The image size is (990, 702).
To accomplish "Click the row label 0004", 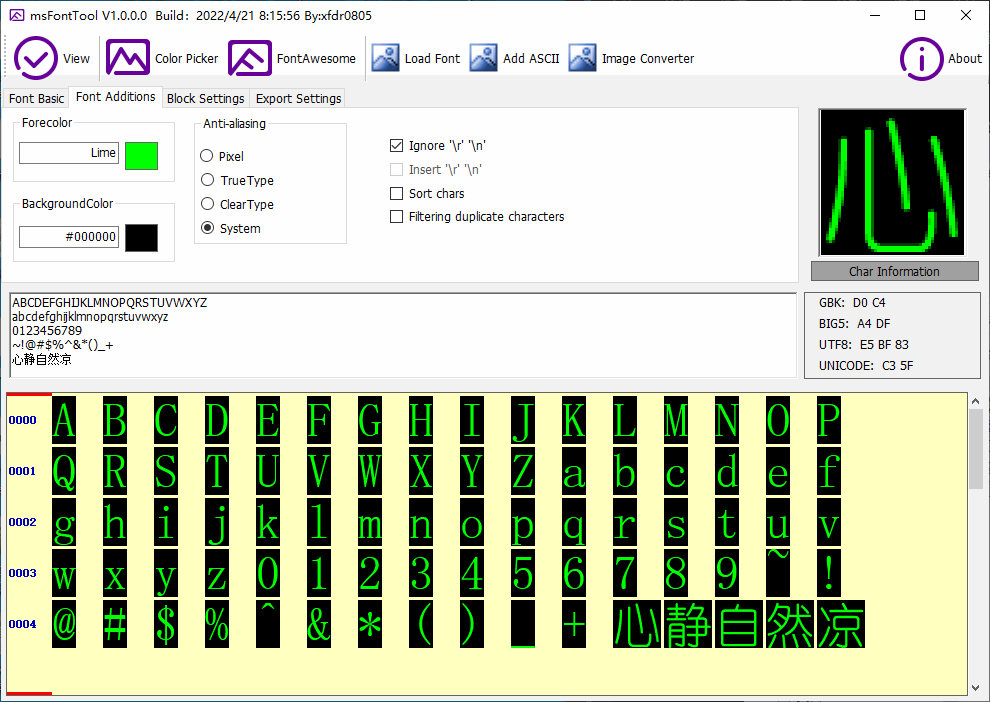I will click(x=23, y=624).
